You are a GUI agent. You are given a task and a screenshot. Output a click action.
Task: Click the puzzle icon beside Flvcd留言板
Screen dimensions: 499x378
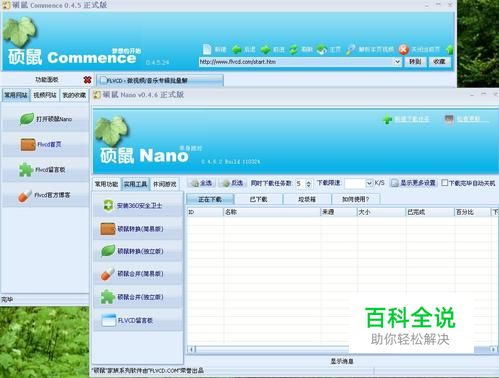tap(26, 170)
